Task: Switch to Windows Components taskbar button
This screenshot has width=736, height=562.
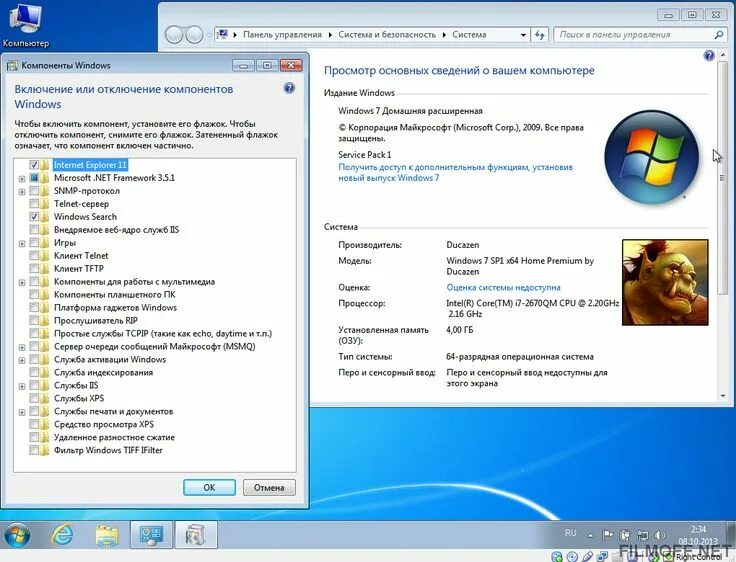Action: click(196, 535)
